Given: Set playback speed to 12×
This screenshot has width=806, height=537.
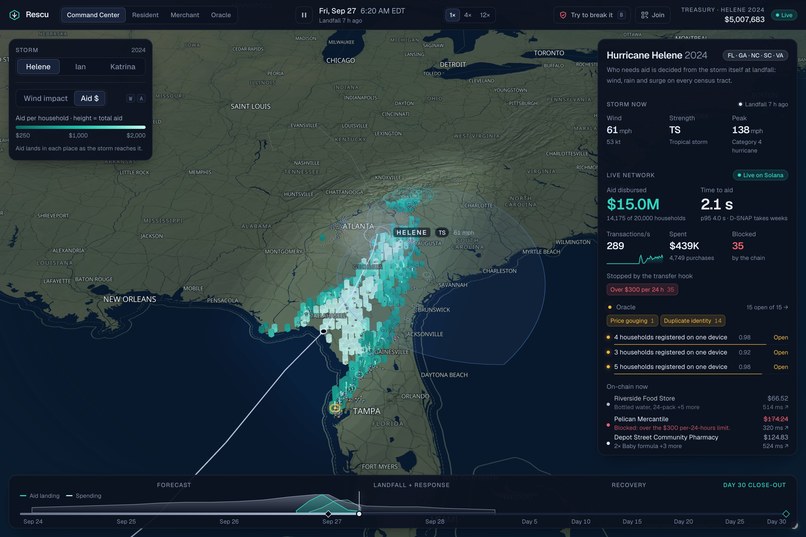Looking at the screenshot, I should [x=485, y=15].
